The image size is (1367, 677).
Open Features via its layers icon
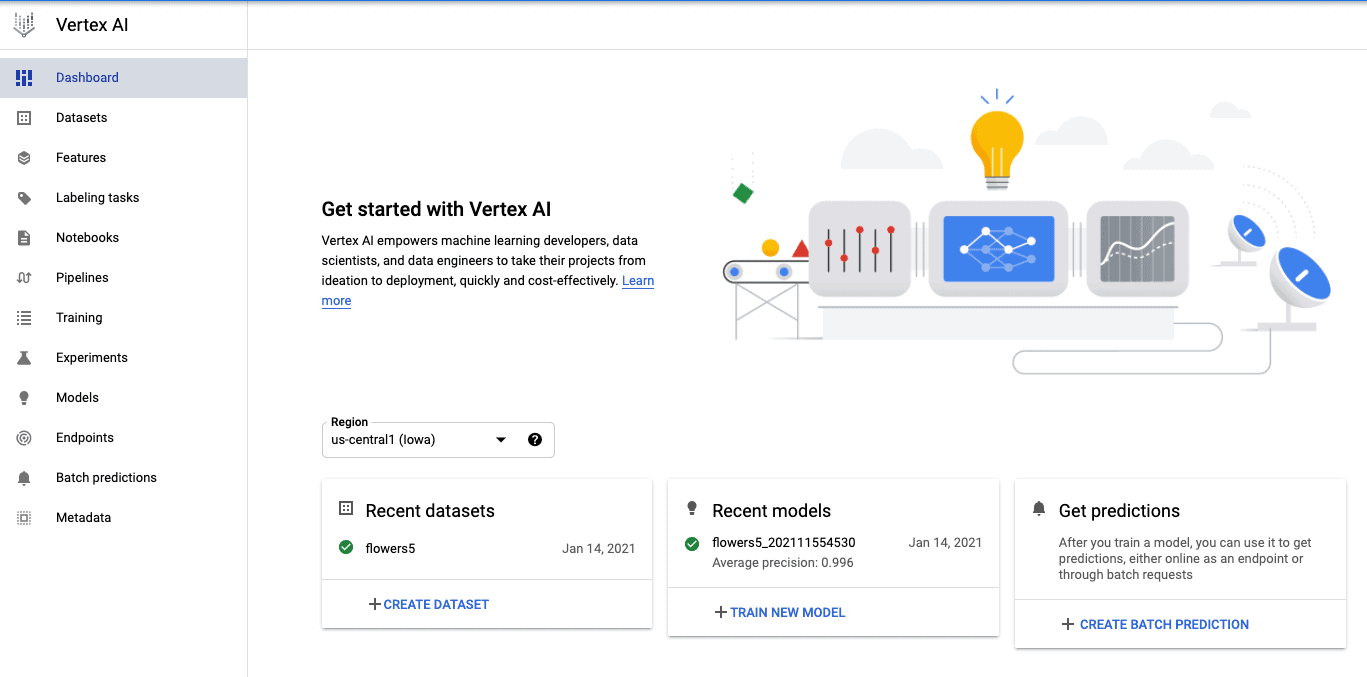click(x=24, y=158)
